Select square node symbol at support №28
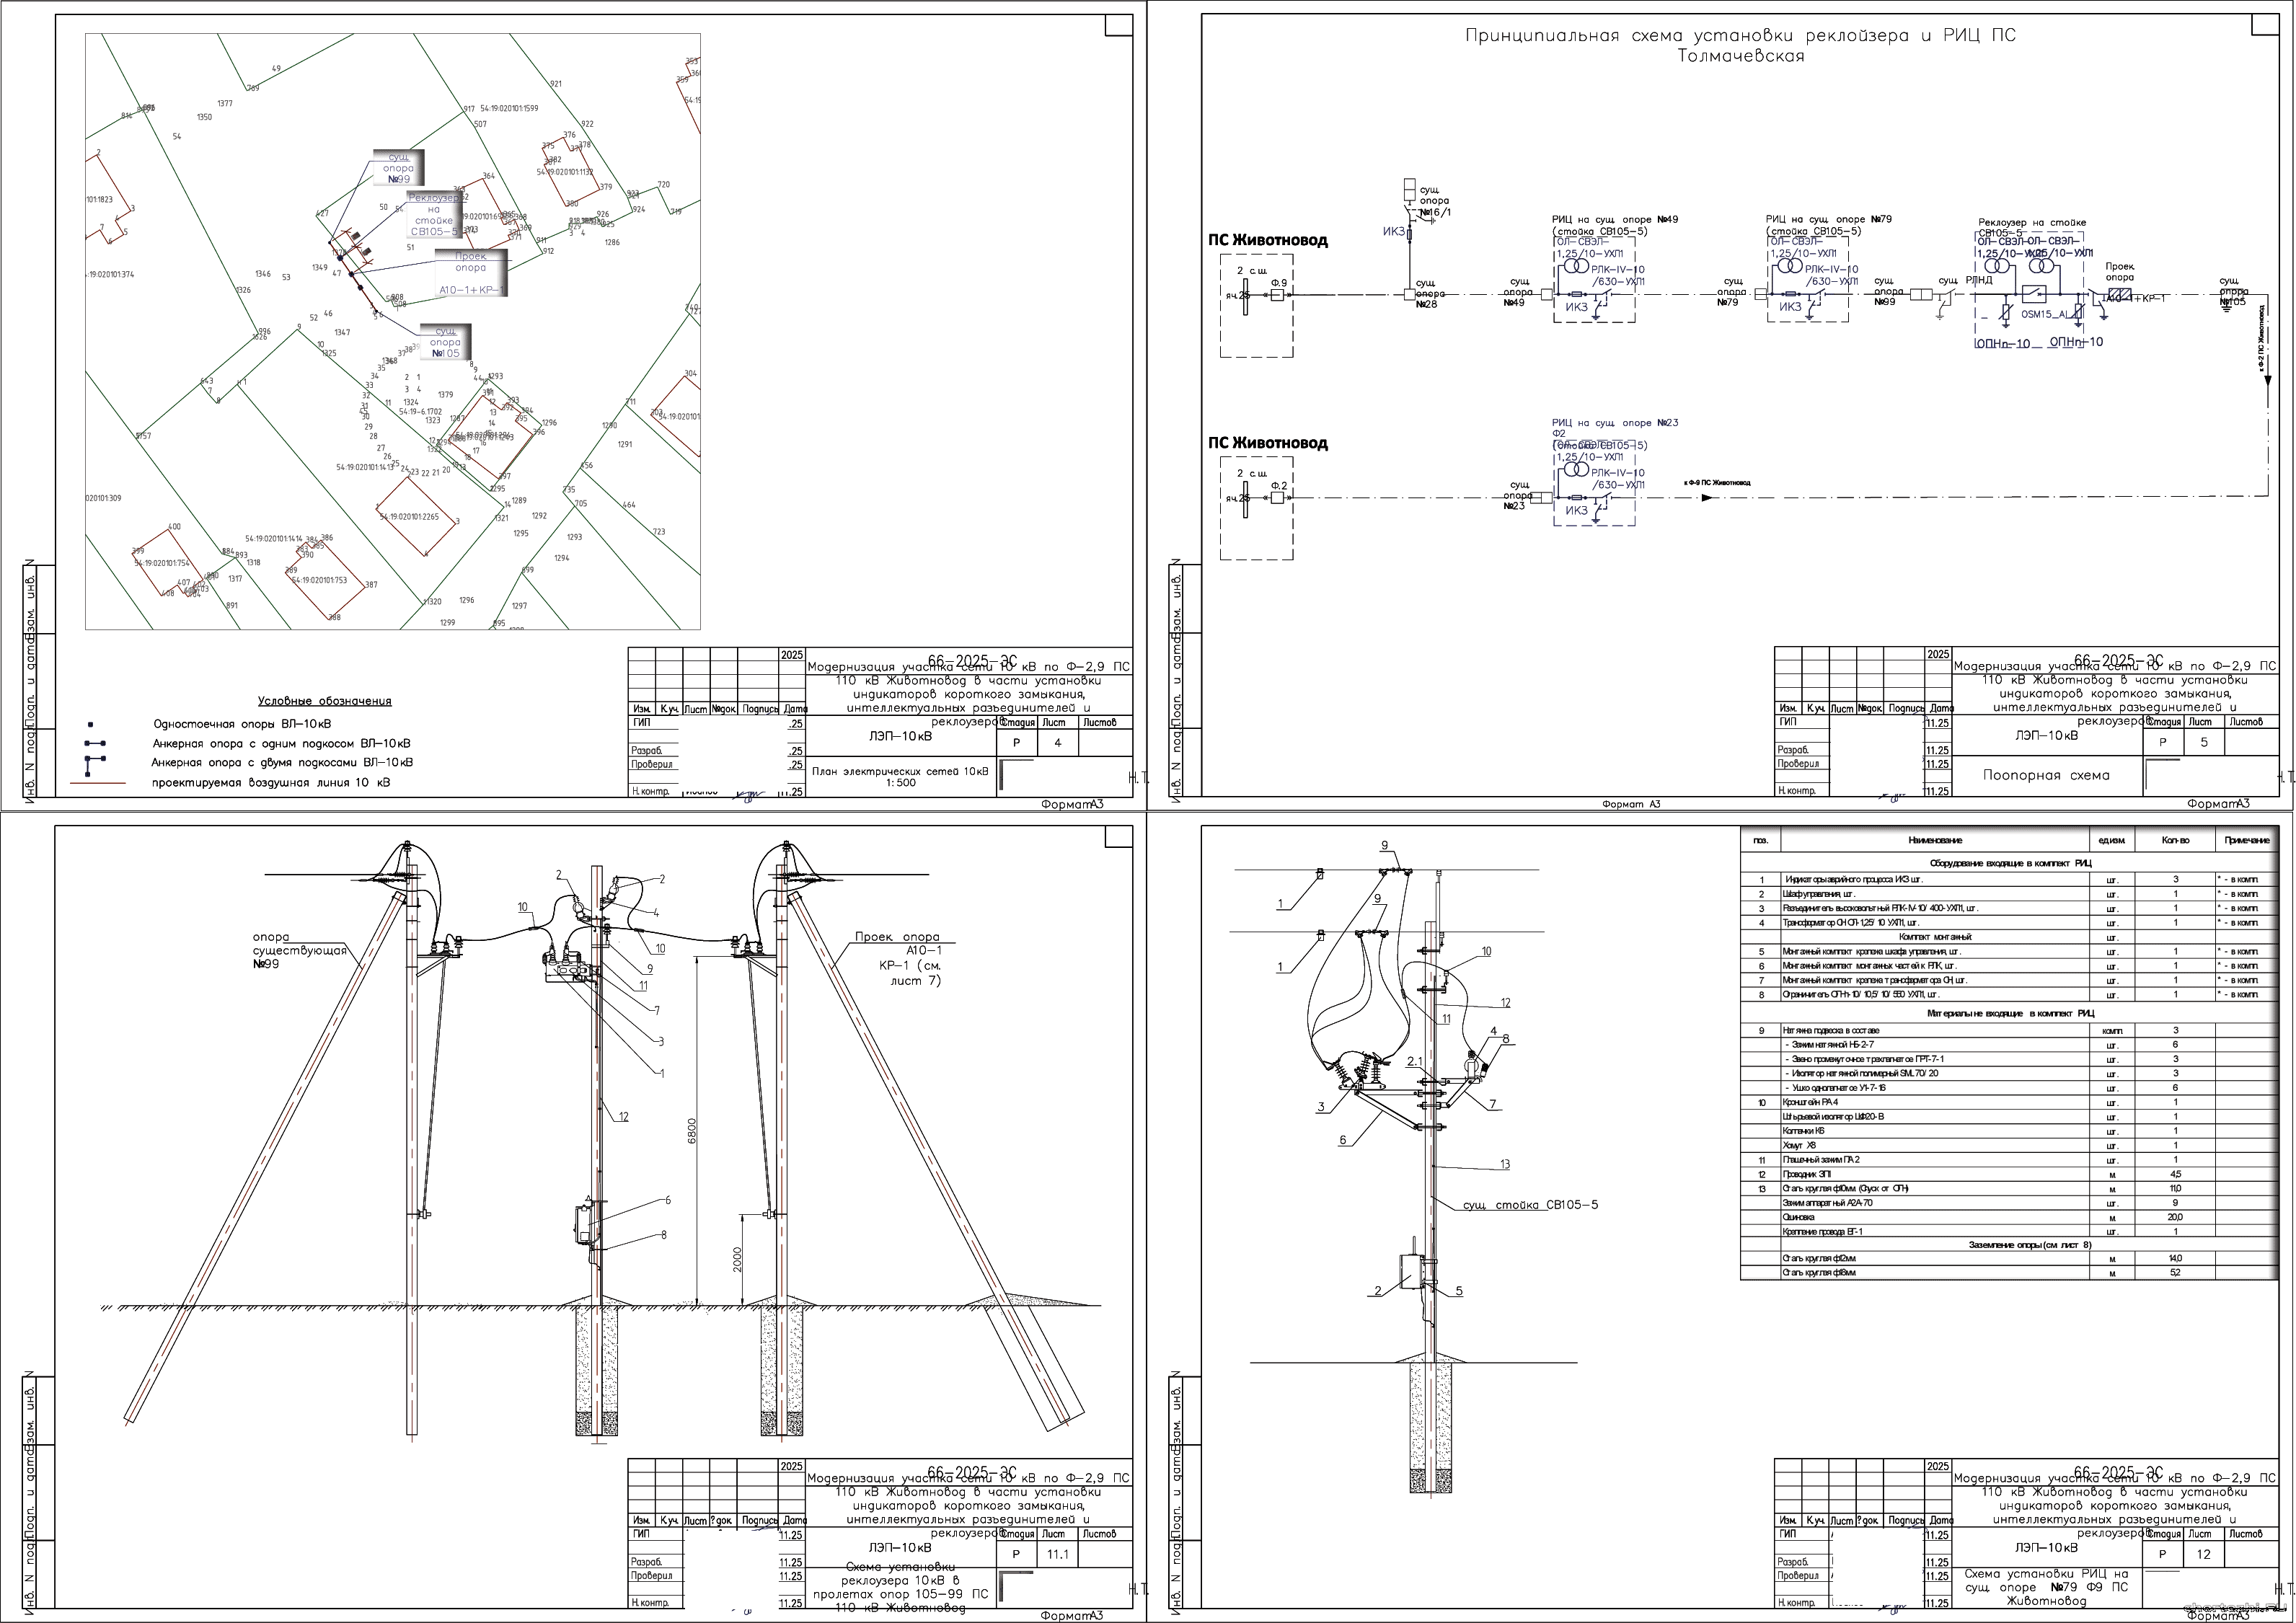The height and width of the screenshot is (1623, 2296). (1410, 295)
